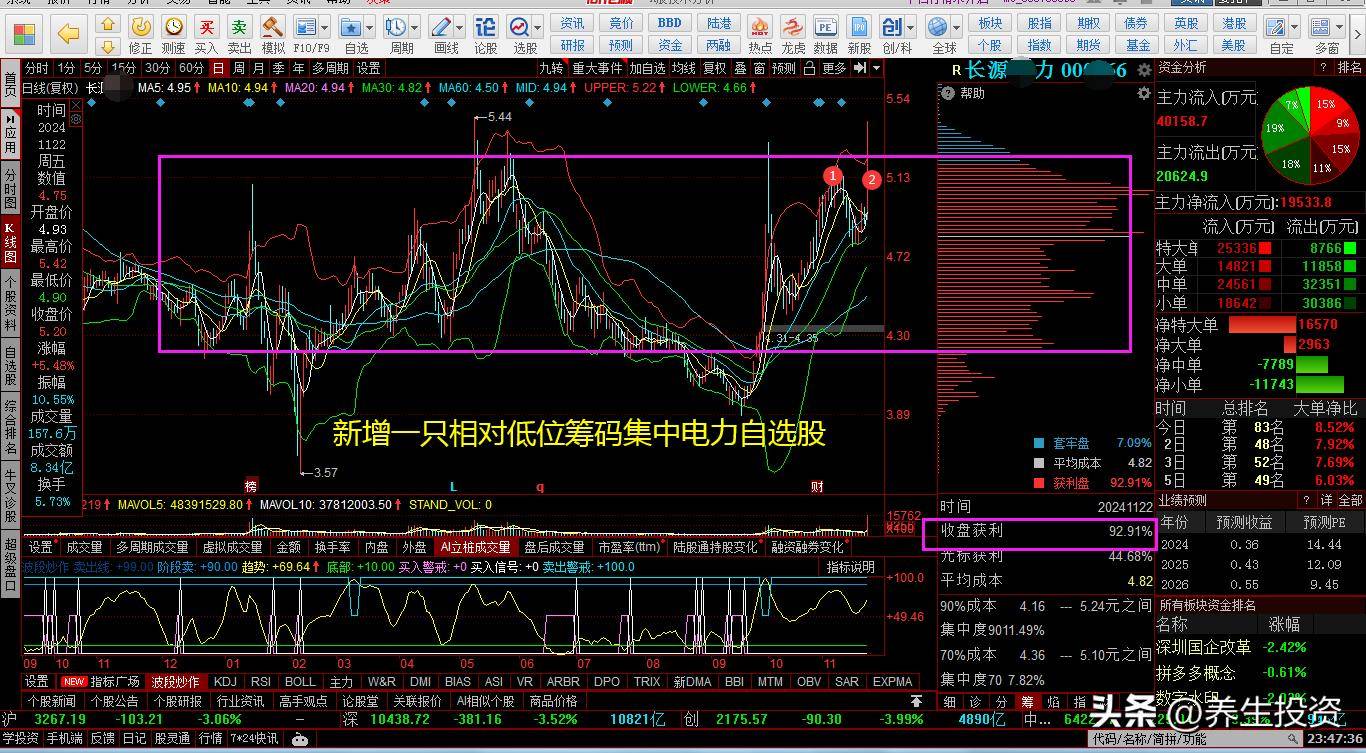The width and height of the screenshot is (1366, 753).
Task: Open the 创/科 board icon
Action: click(x=892, y=27)
